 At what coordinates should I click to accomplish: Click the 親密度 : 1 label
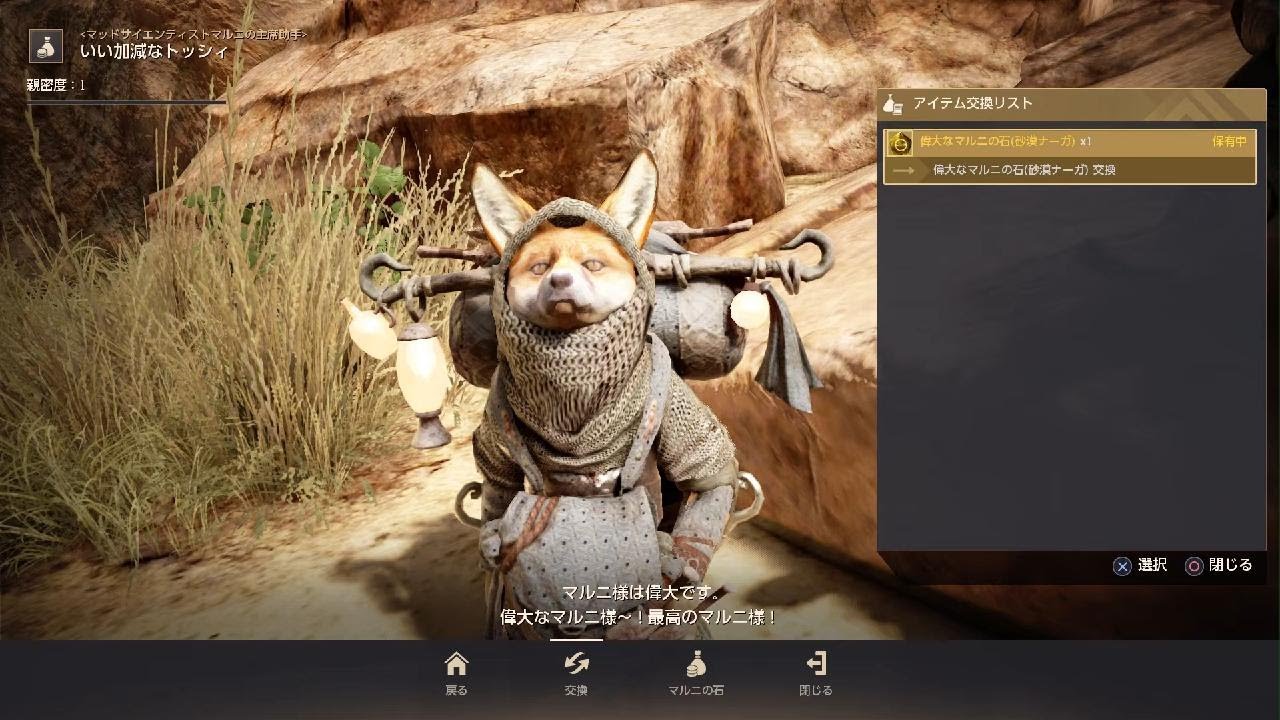(x=56, y=86)
